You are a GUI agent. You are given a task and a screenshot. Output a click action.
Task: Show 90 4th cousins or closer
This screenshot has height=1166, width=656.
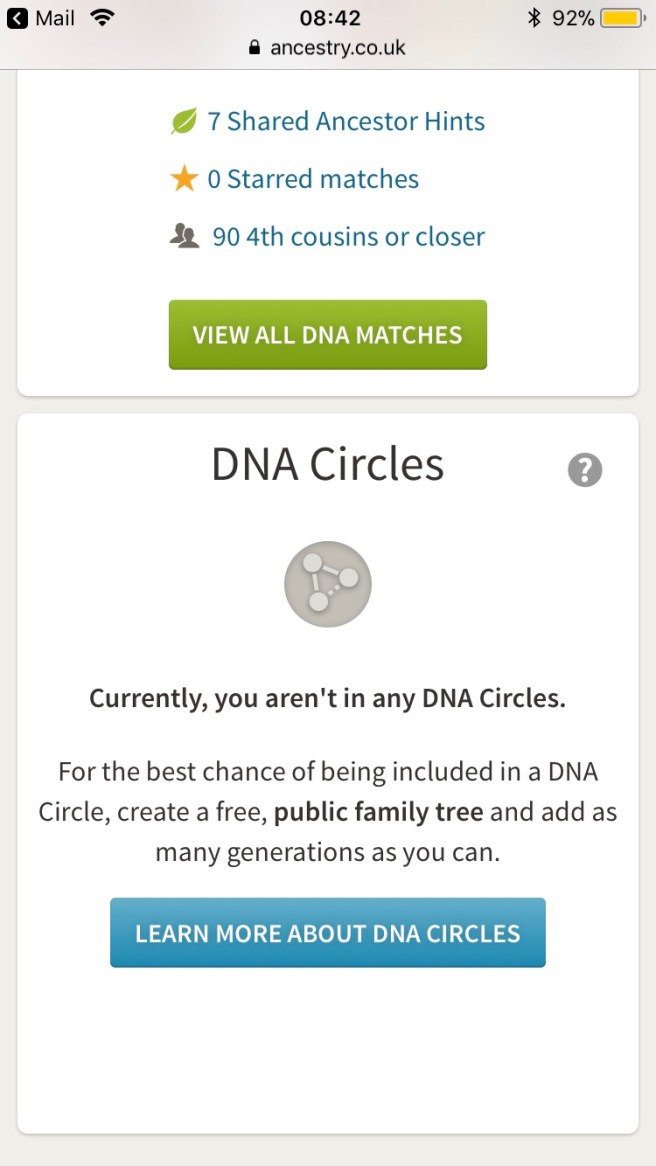click(x=348, y=237)
